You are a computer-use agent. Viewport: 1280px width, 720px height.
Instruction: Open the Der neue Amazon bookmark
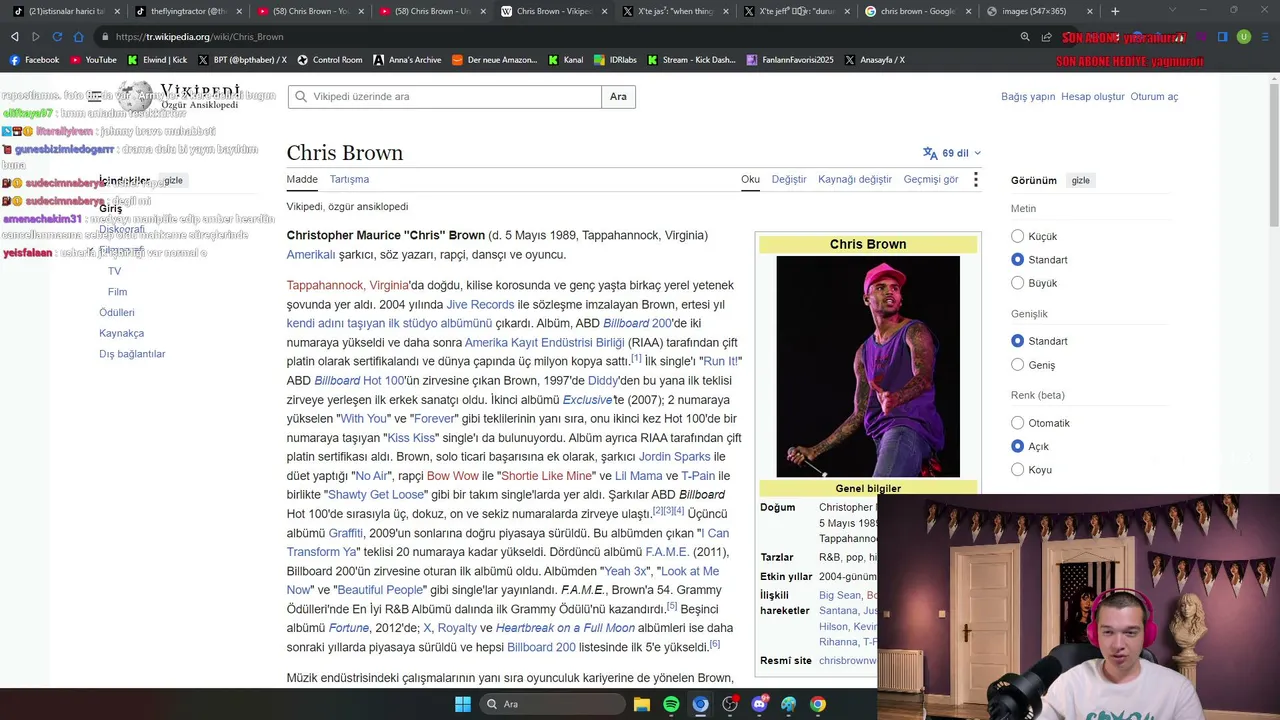tap(495, 60)
